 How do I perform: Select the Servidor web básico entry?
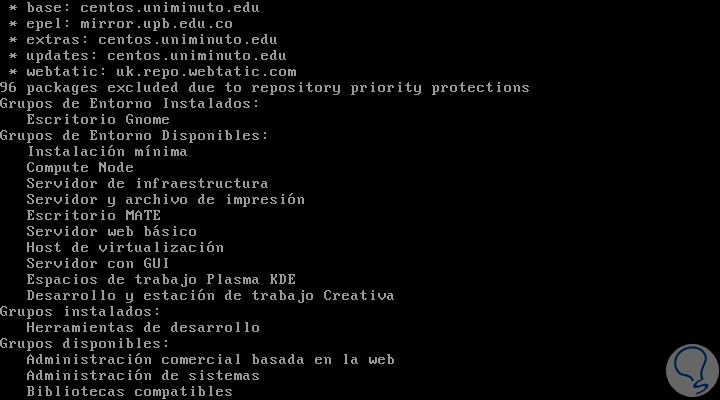[111, 232]
